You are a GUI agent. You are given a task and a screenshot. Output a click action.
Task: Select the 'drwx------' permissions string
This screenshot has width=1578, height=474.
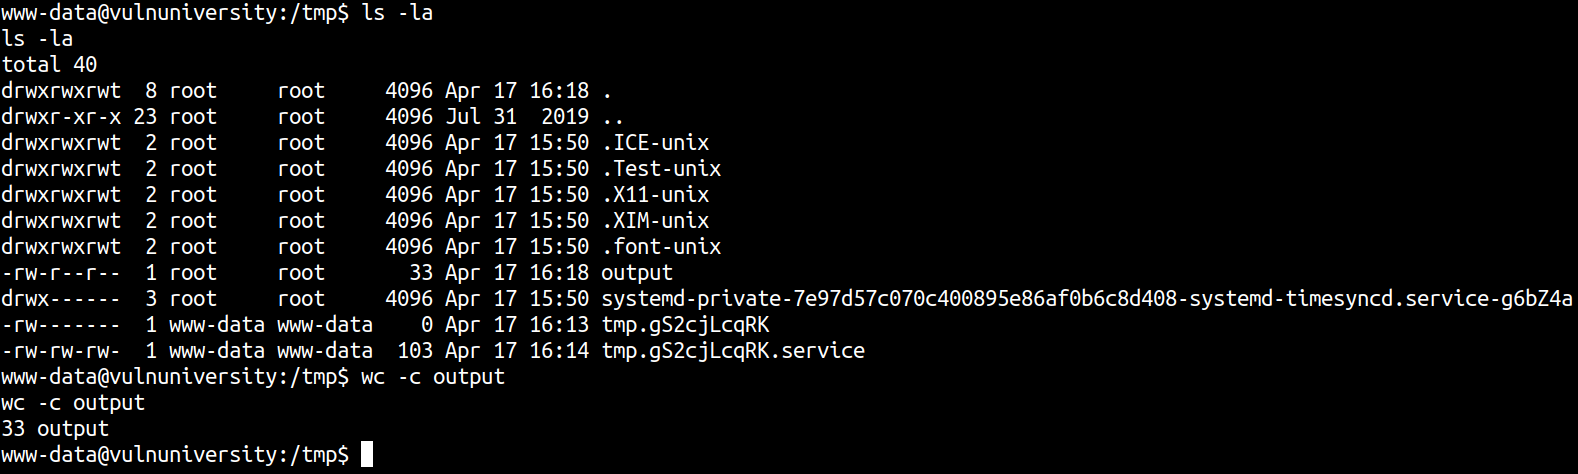click(61, 298)
